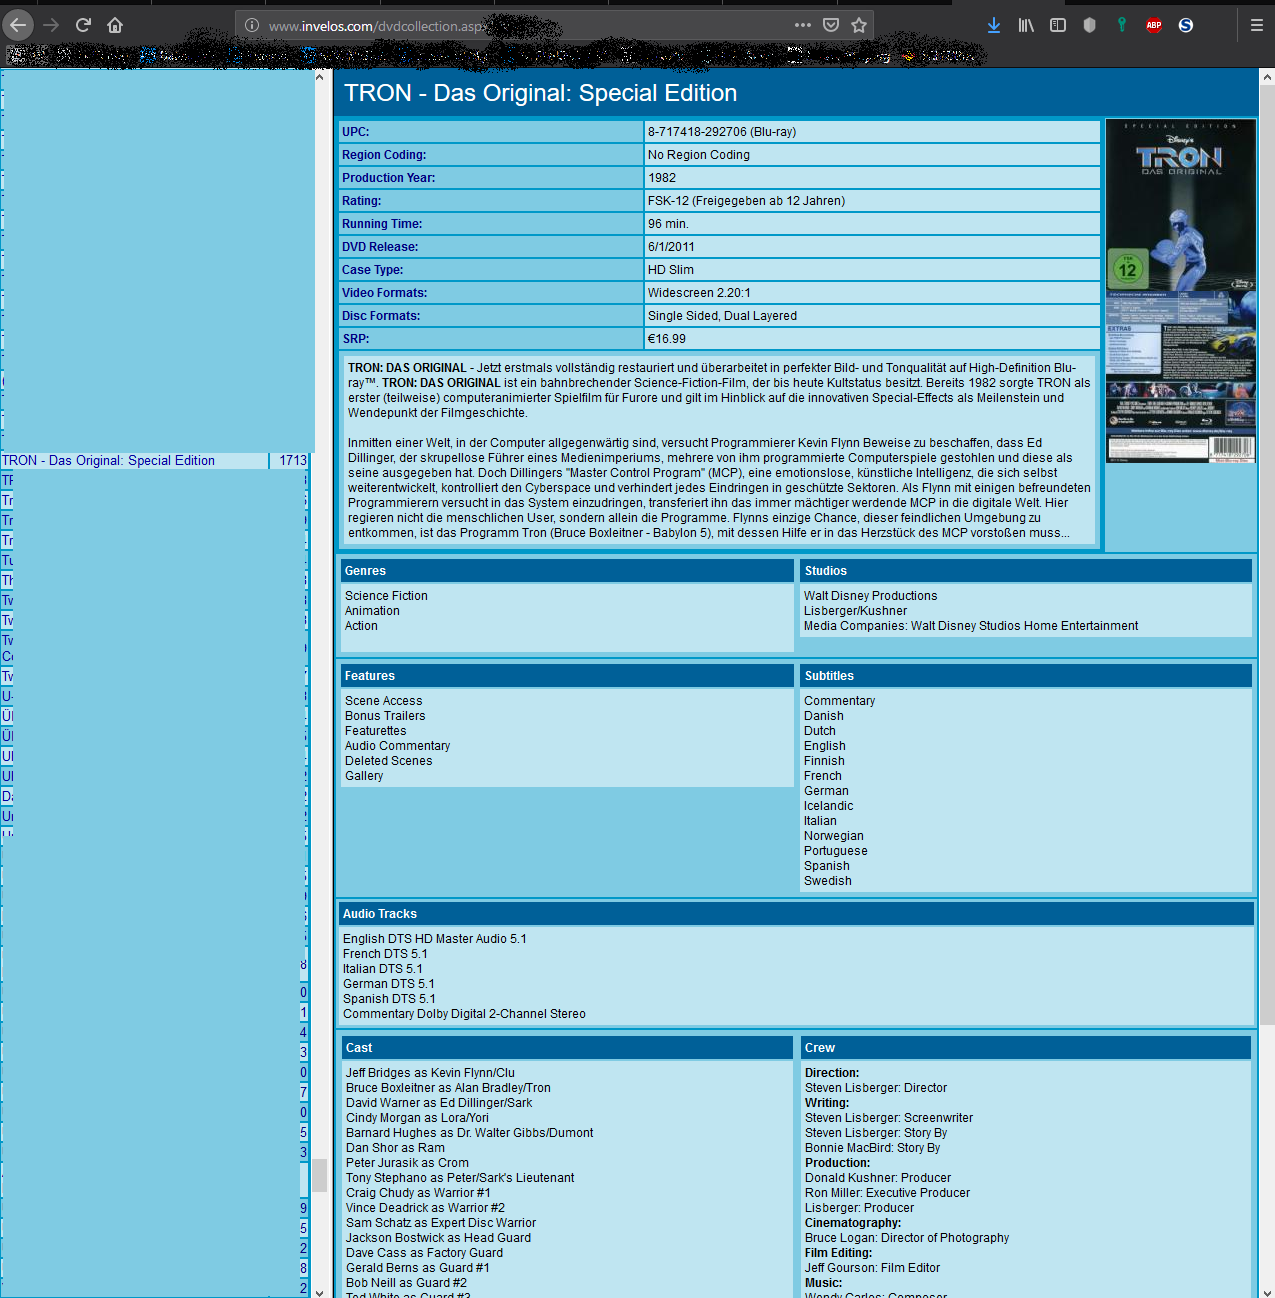Image resolution: width=1275 pixels, height=1298 pixels.
Task: Click Jeff Bridges as Kevin Flynn/Clu
Action: click(x=431, y=1073)
